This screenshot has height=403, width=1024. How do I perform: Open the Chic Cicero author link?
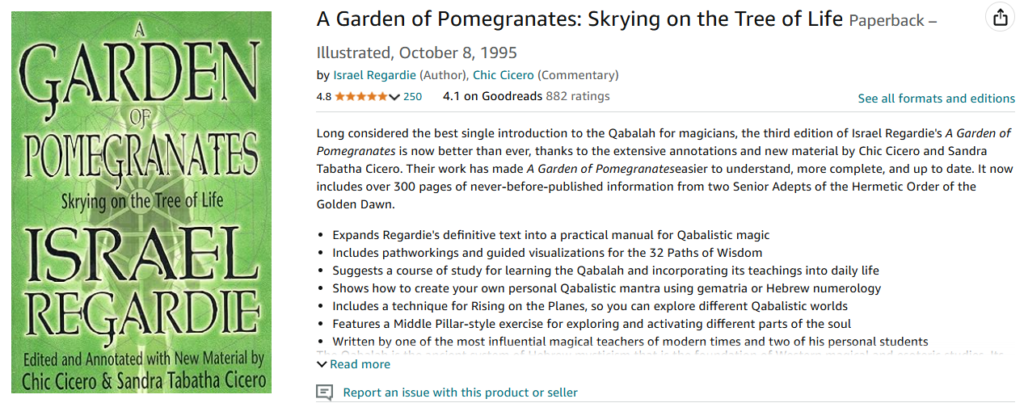pos(500,75)
